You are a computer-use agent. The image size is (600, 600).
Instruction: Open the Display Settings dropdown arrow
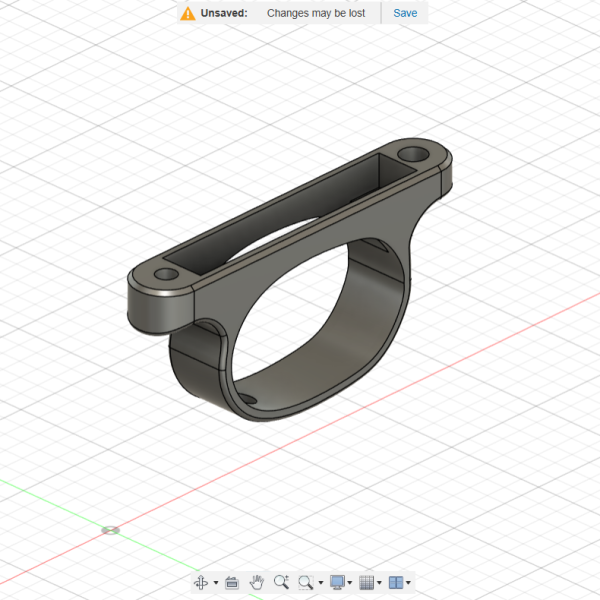pyautogui.click(x=350, y=583)
